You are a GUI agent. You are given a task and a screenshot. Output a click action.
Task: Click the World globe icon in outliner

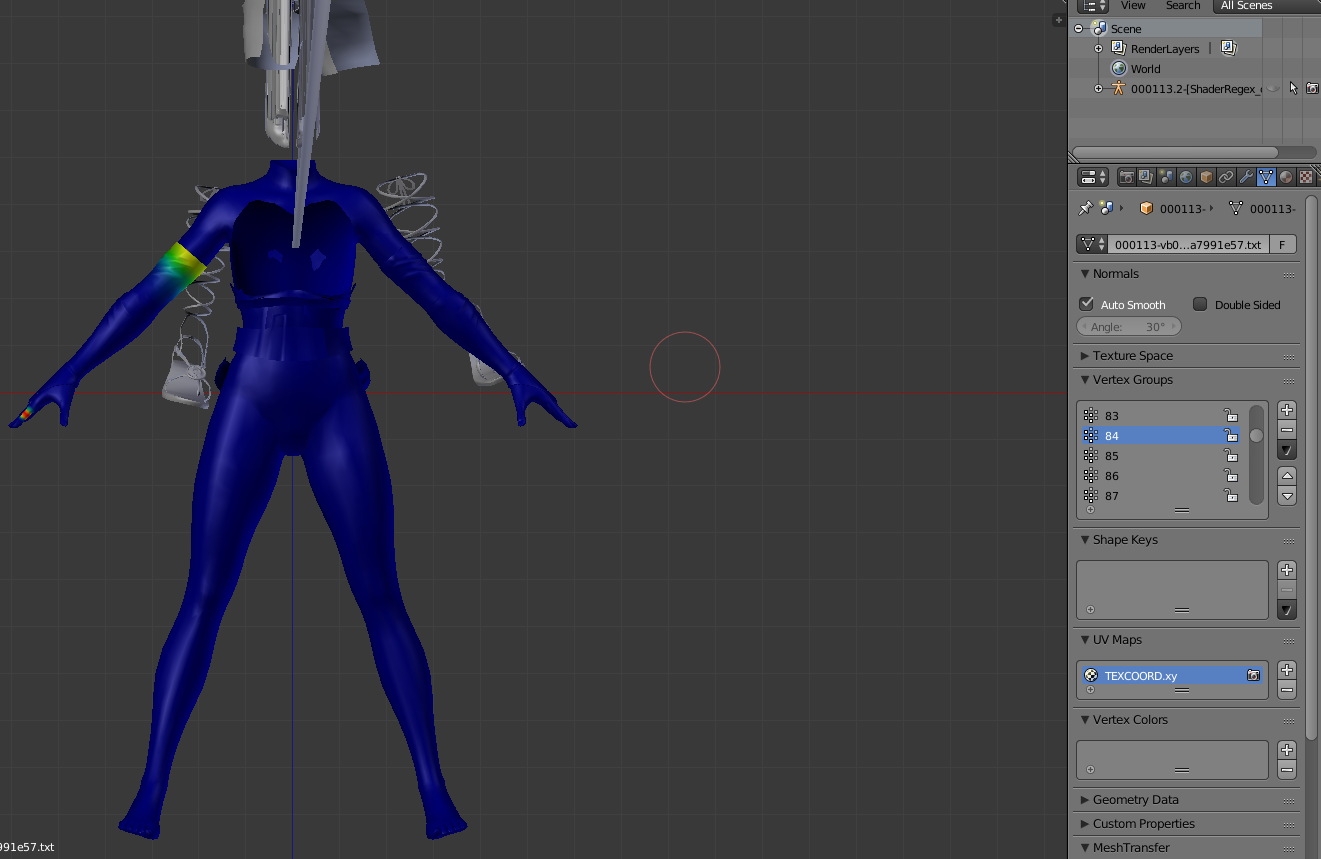[1119, 68]
